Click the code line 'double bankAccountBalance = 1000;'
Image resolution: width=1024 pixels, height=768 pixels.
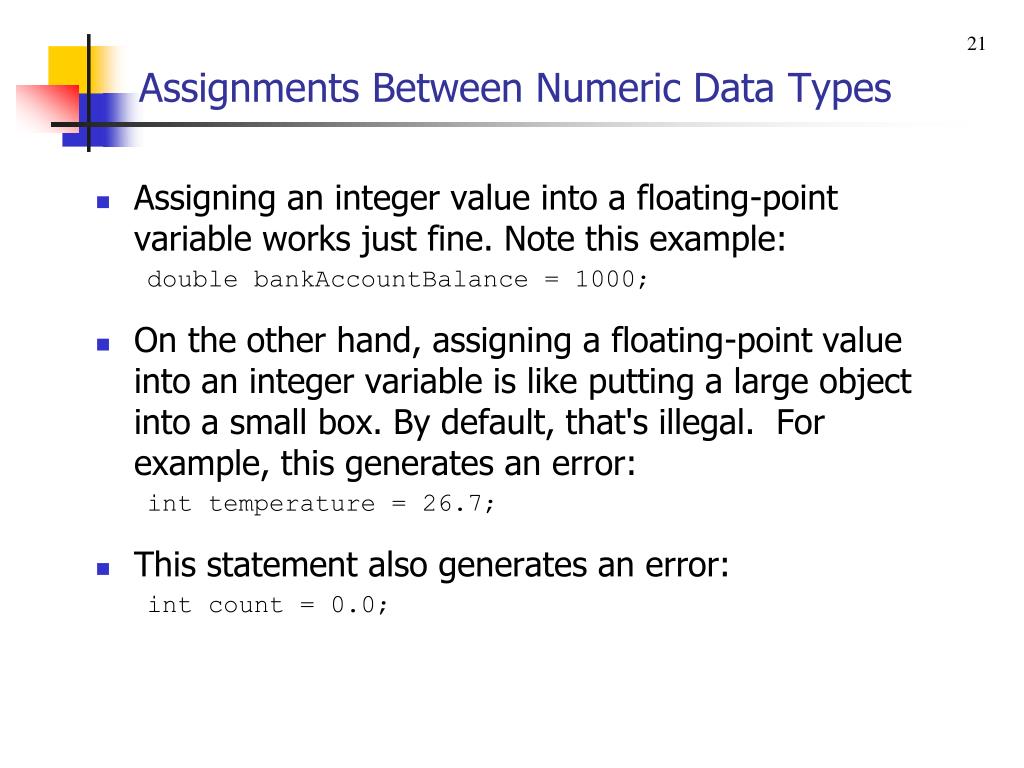[397, 280]
